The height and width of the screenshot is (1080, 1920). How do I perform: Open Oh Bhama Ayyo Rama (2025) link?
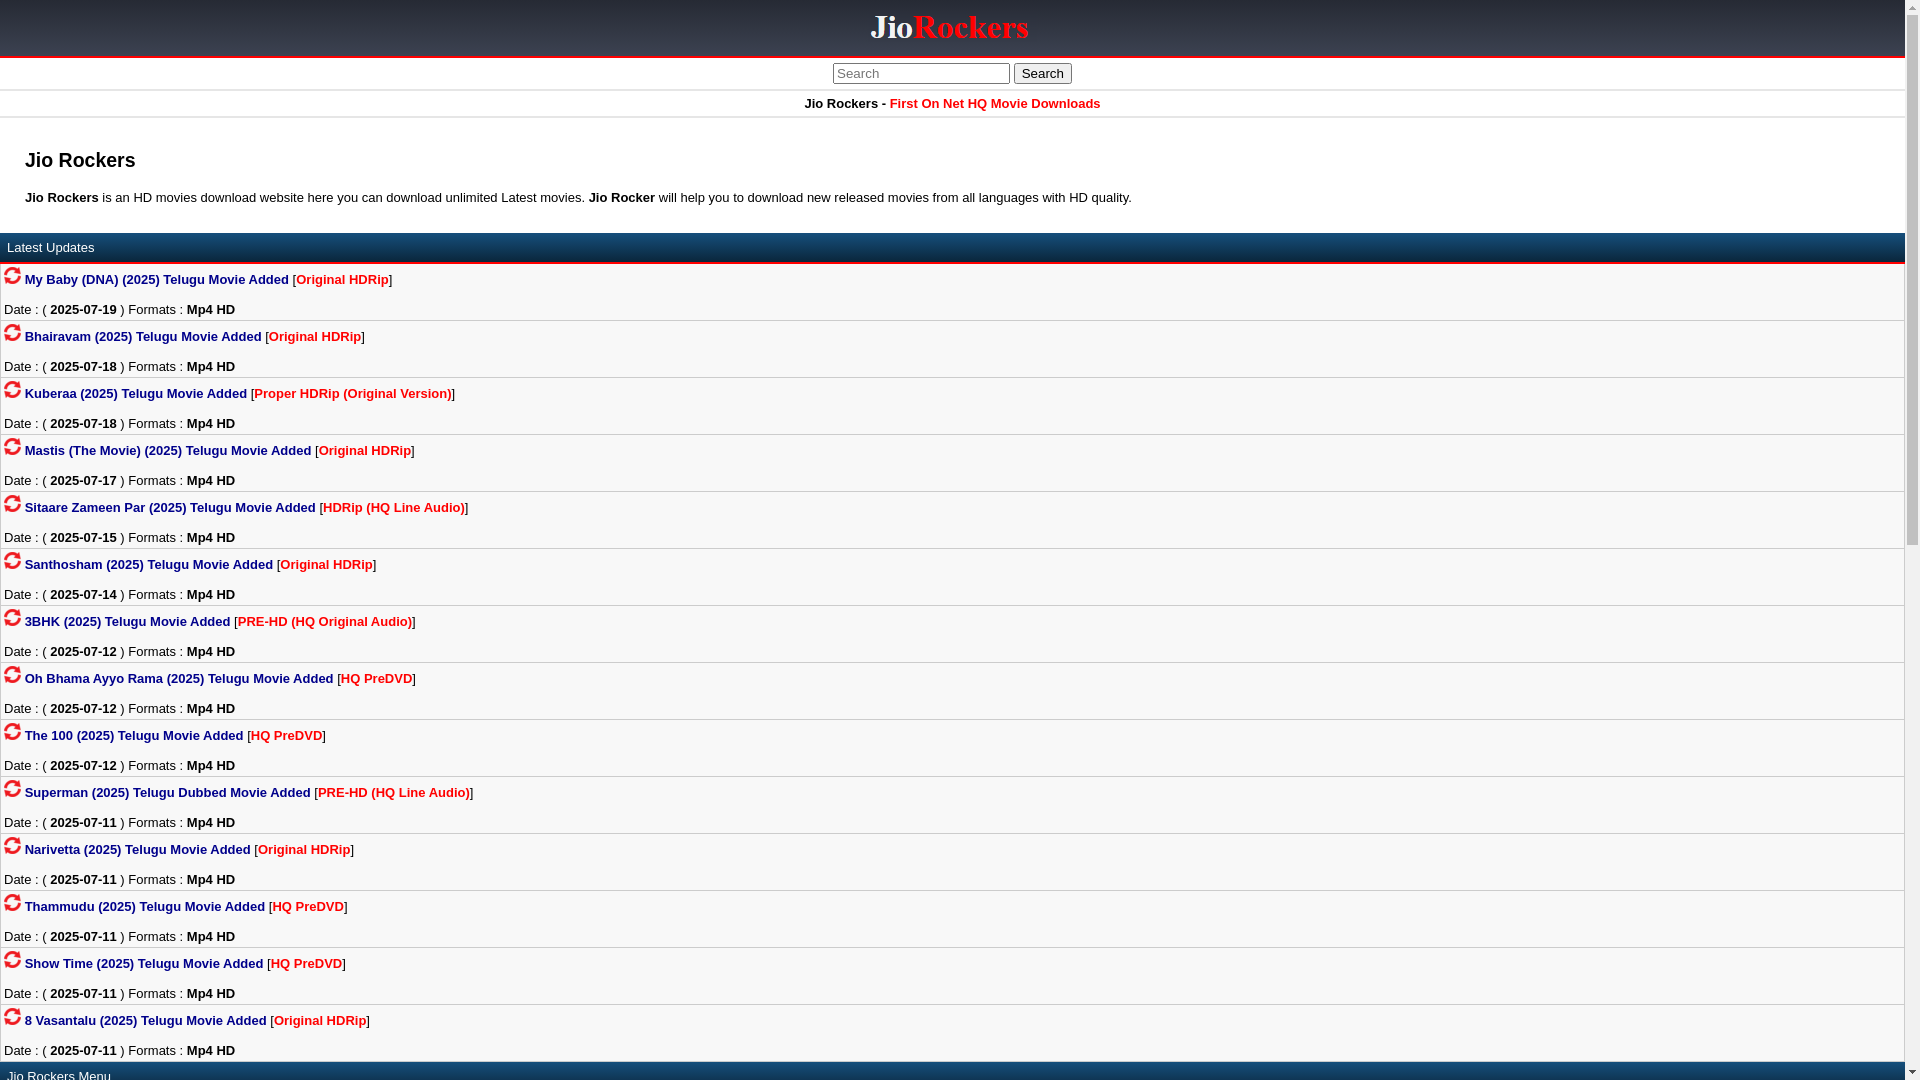click(179, 679)
